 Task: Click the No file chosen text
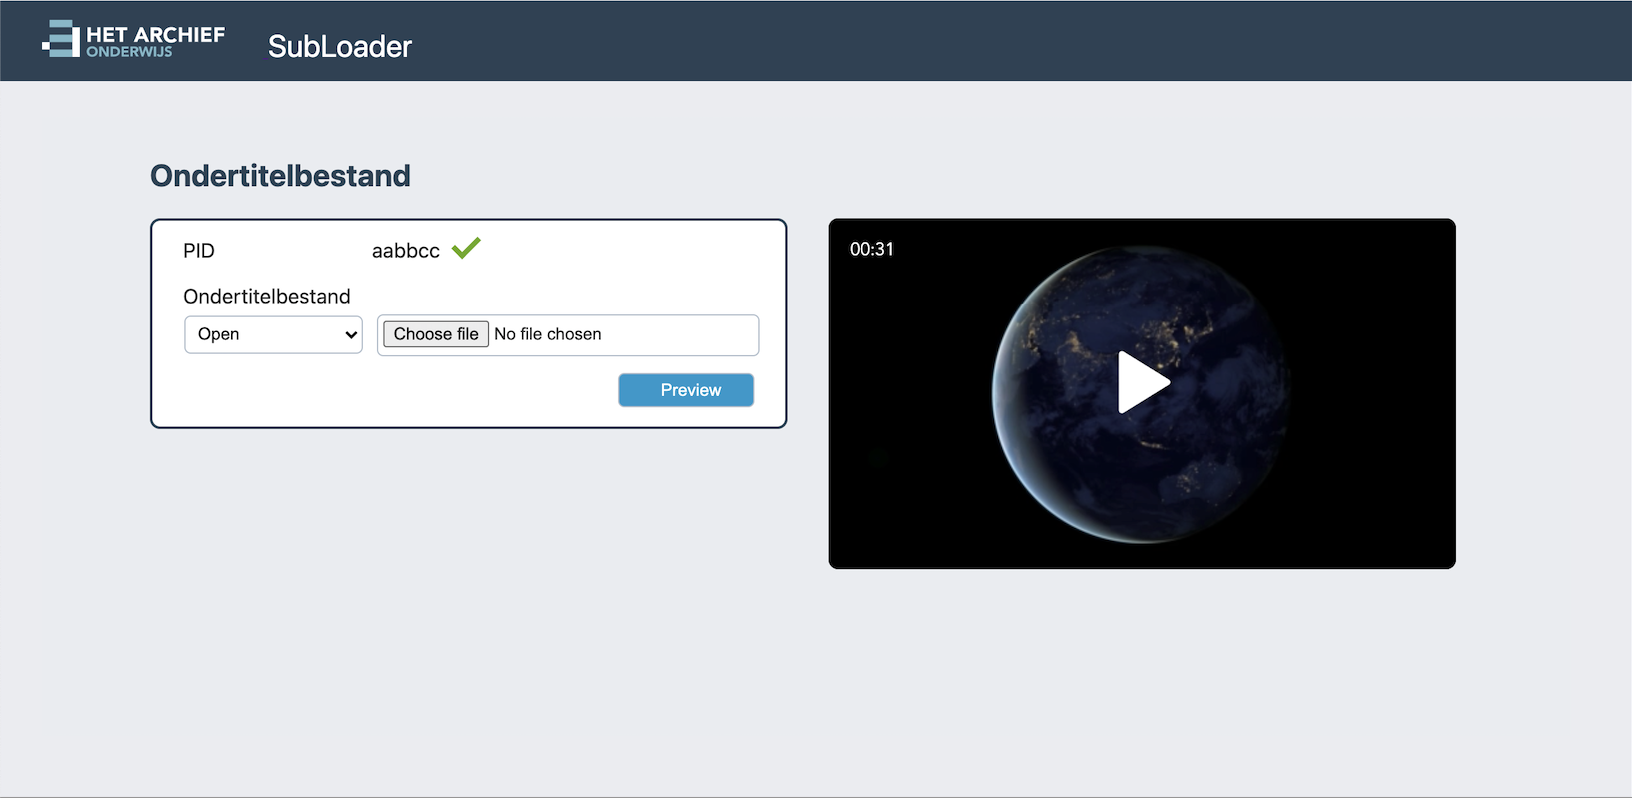point(548,334)
